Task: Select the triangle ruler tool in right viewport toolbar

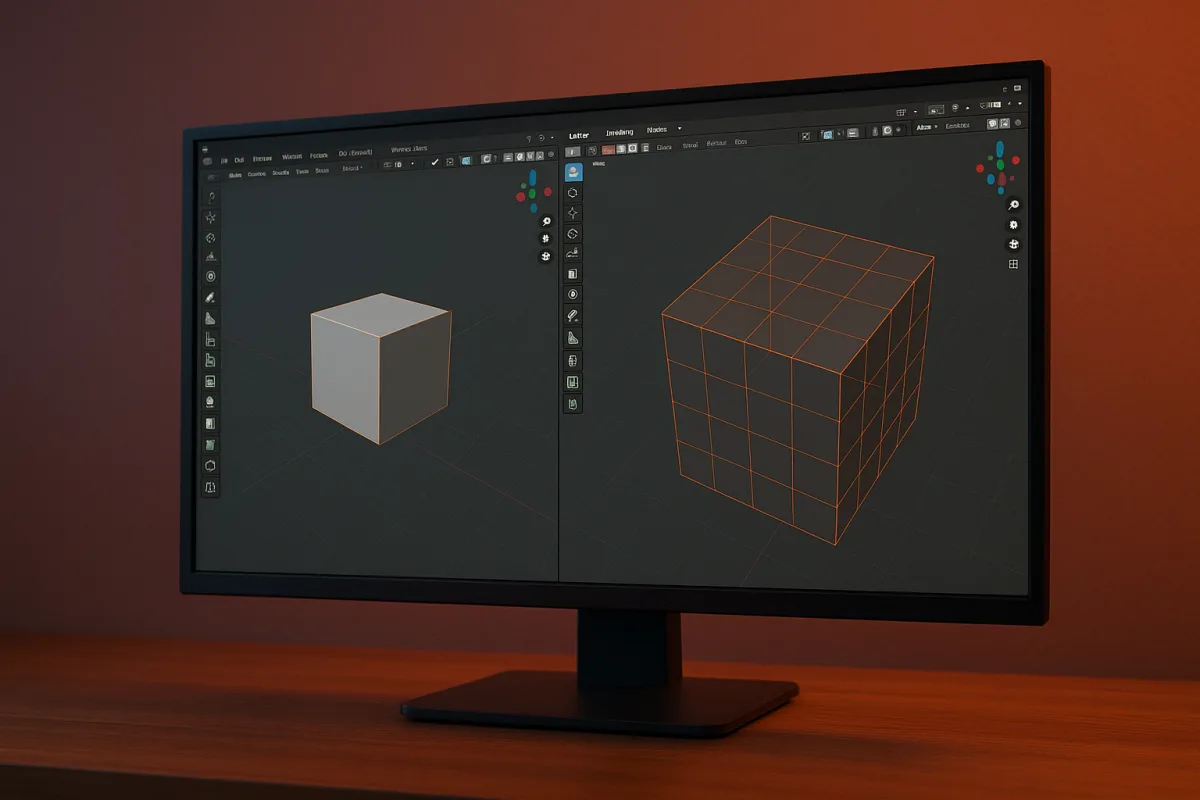Action: (573, 337)
